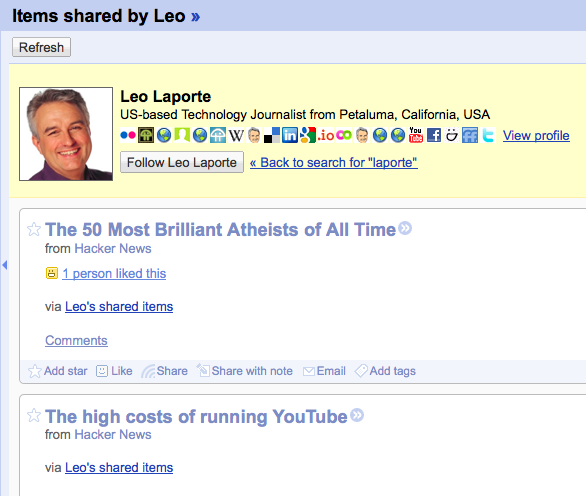Image resolution: width=586 pixels, height=496 pixels.
Task: Click the Share label in the item toolbar
Action: click(172, 371)
